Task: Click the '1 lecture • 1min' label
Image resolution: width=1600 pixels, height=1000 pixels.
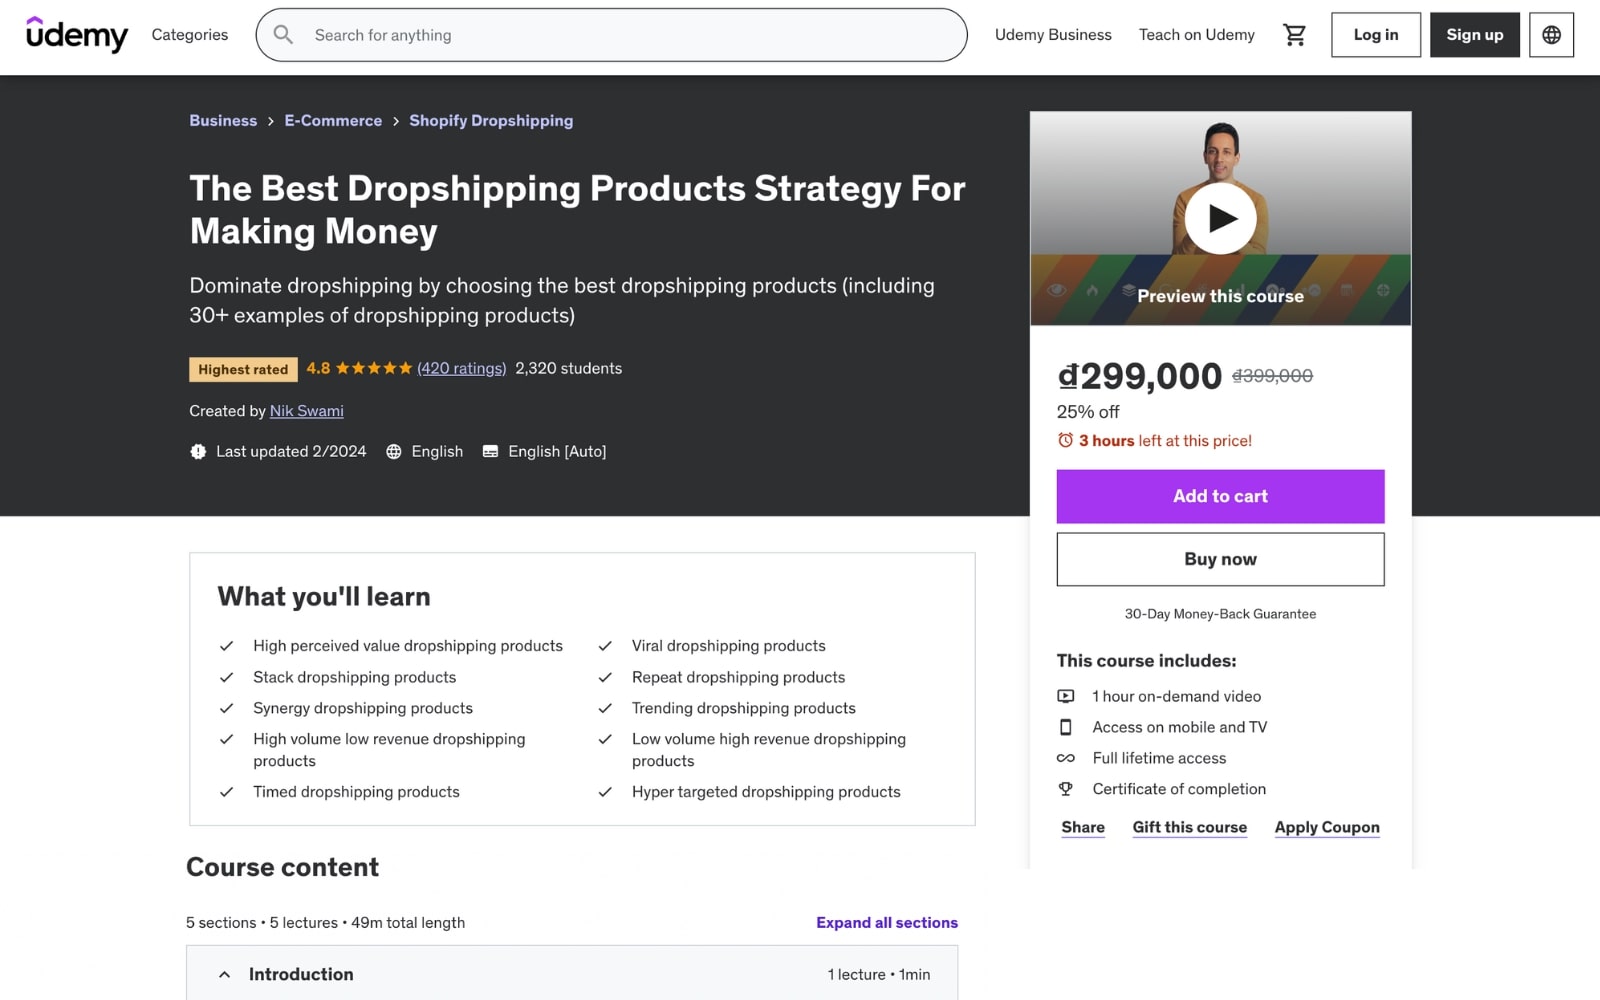Action: coord(879,974)
